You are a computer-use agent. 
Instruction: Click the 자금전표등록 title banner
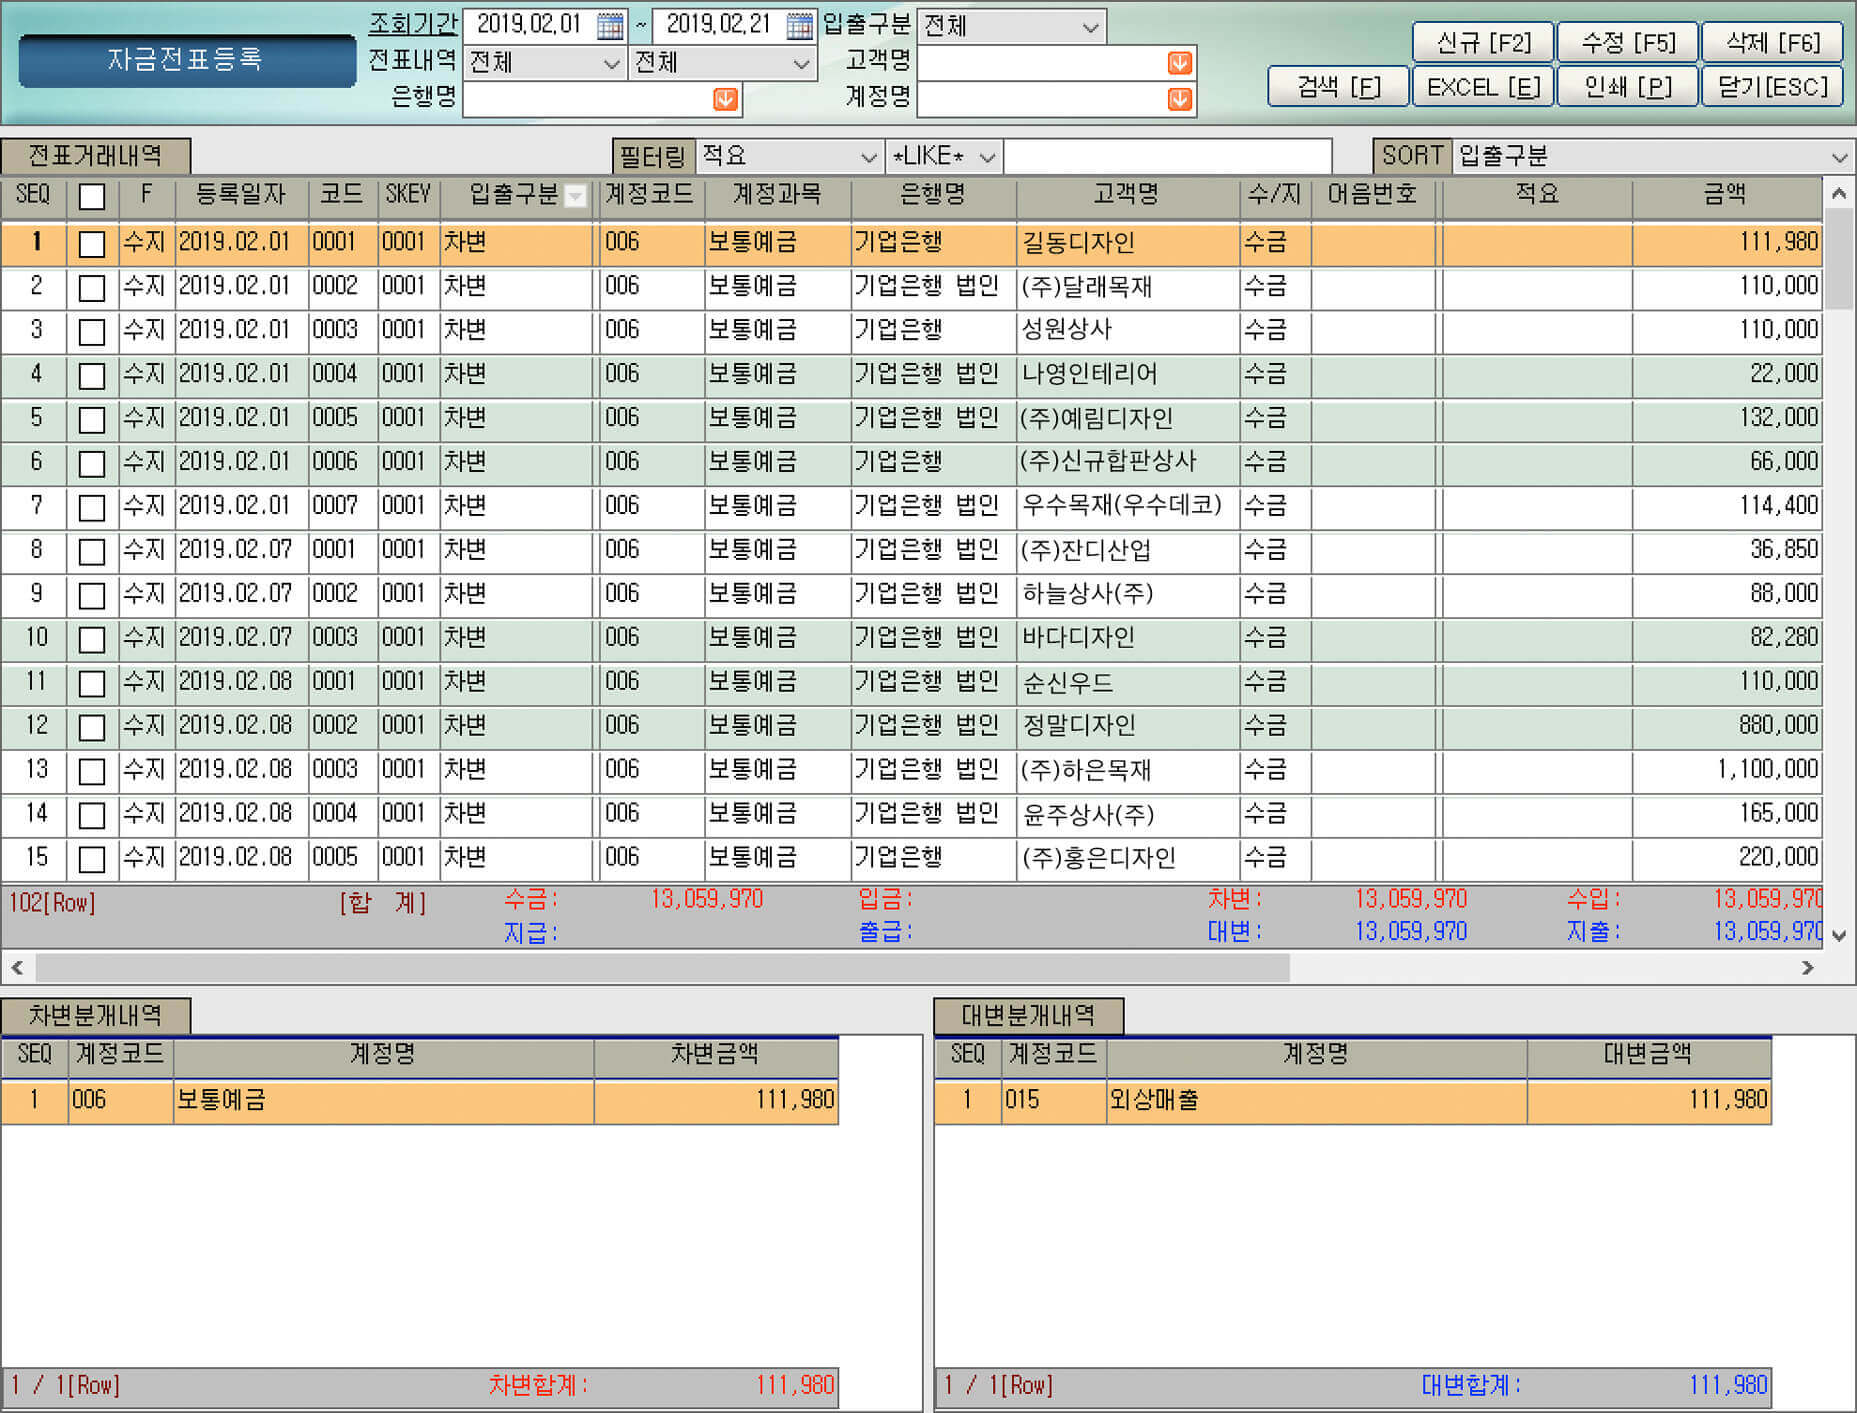(x=187, y=60)
